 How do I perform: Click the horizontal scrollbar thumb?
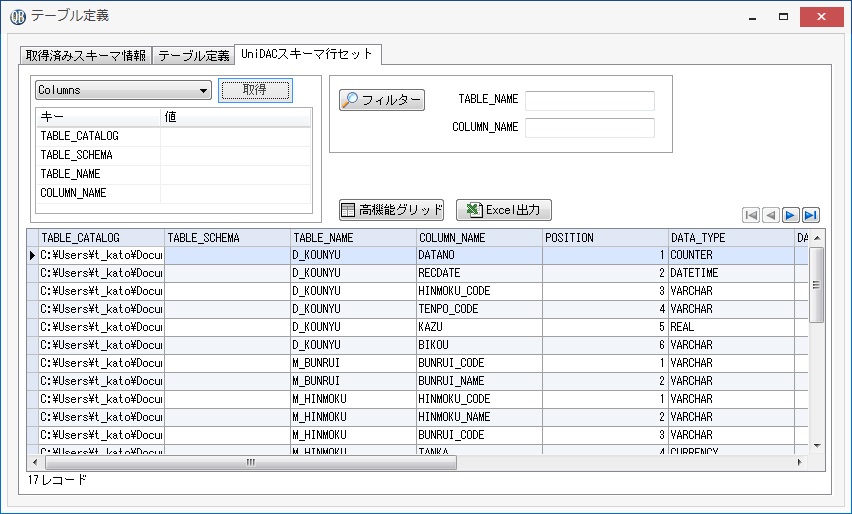(251, 463)
